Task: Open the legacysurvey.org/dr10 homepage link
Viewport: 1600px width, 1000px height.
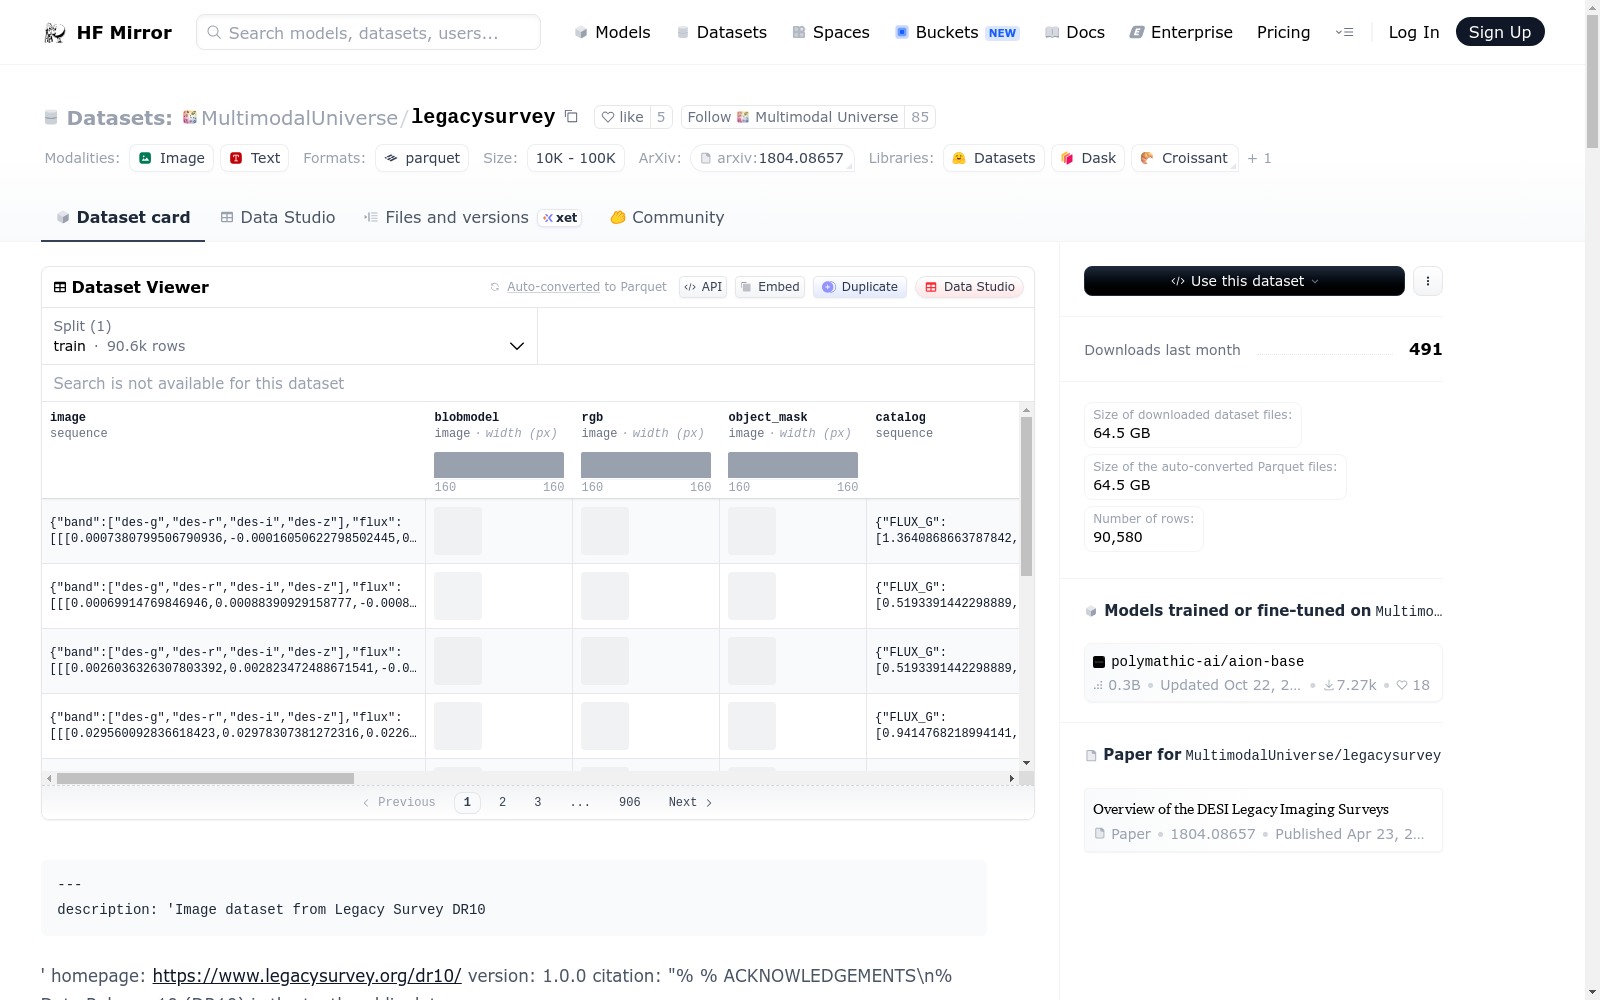Action: [x=307, y=976]
